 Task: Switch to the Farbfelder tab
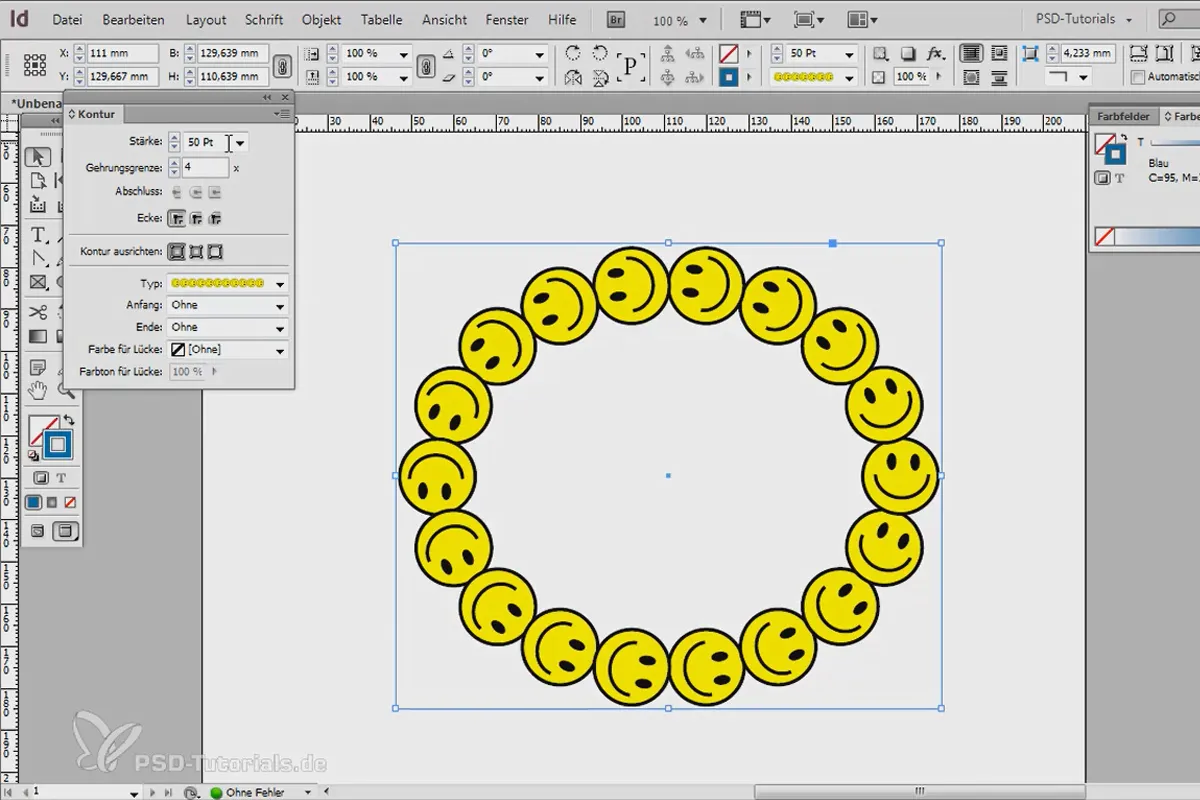[x=1123, y=117]
